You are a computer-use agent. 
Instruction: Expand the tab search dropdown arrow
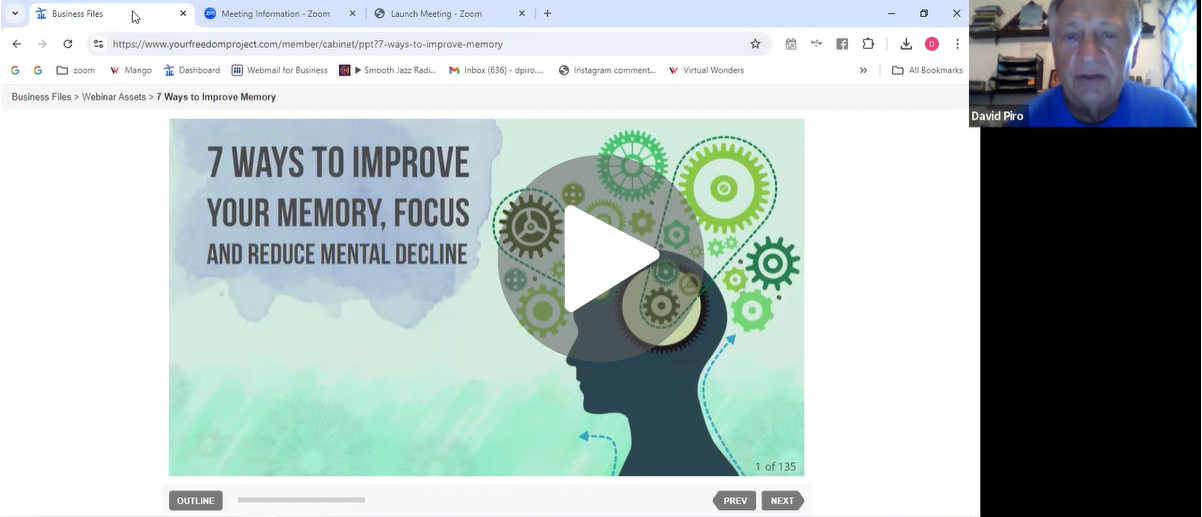tap(14, 14)
